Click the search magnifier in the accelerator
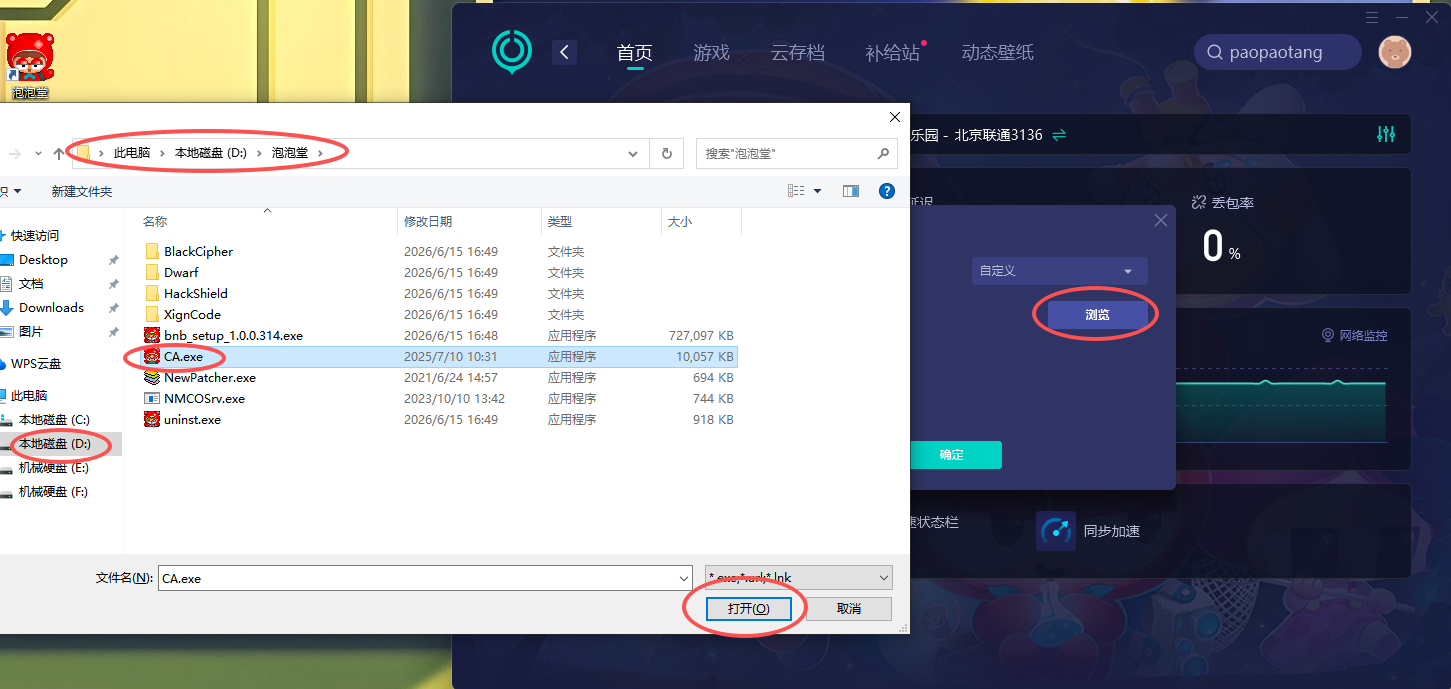This screenshot has width=1451, height=689. 1214,52
